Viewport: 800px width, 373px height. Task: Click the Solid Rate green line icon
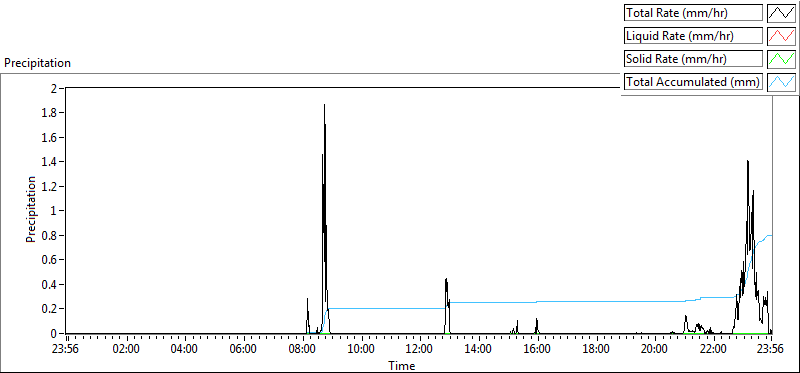click(x=781, y=59)
